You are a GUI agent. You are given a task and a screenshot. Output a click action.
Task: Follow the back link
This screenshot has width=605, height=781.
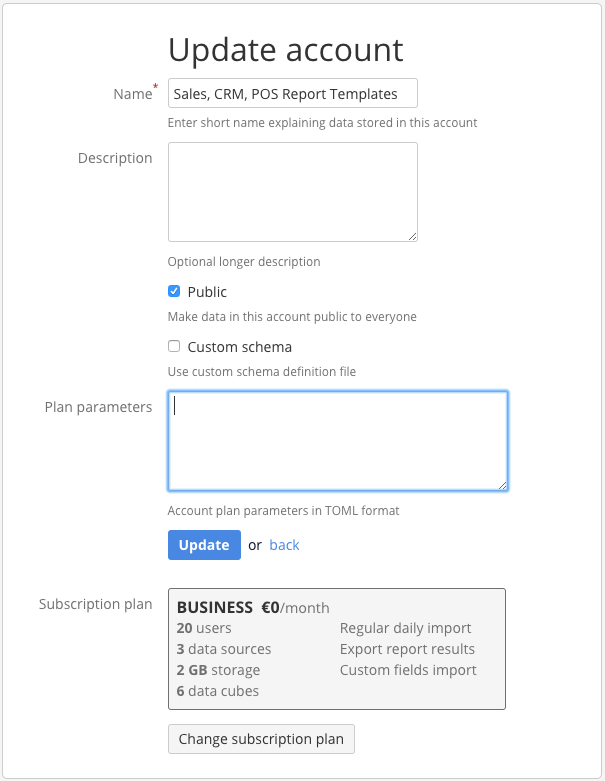(284, 545)
